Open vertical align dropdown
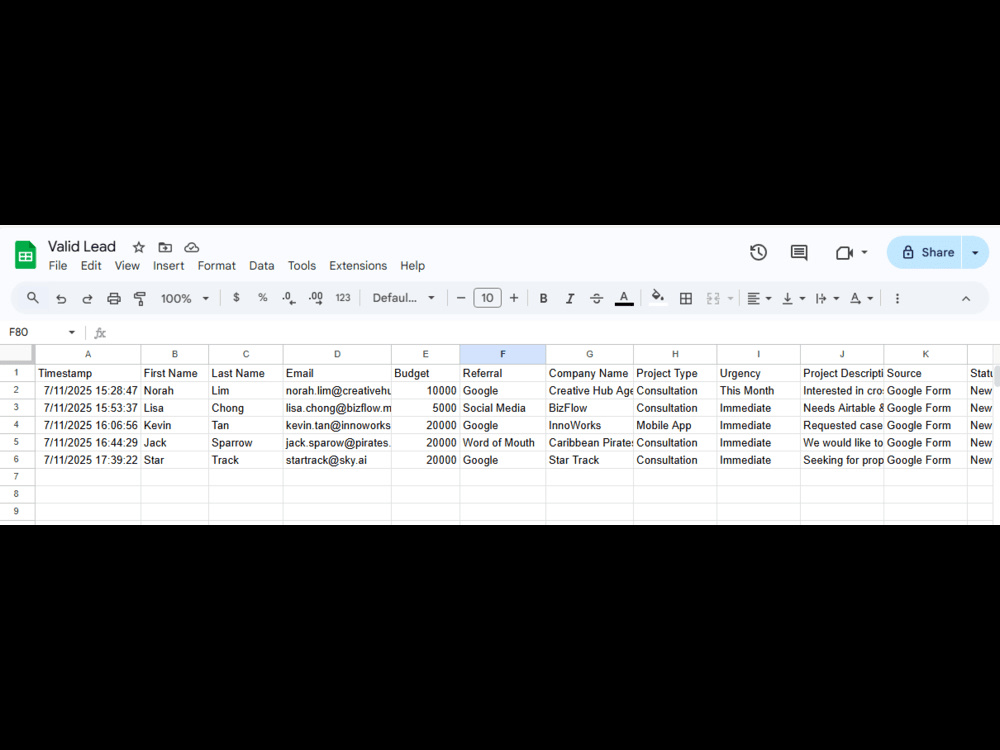1000x750 pixels. pyautogui.click(x=793, y=298)
